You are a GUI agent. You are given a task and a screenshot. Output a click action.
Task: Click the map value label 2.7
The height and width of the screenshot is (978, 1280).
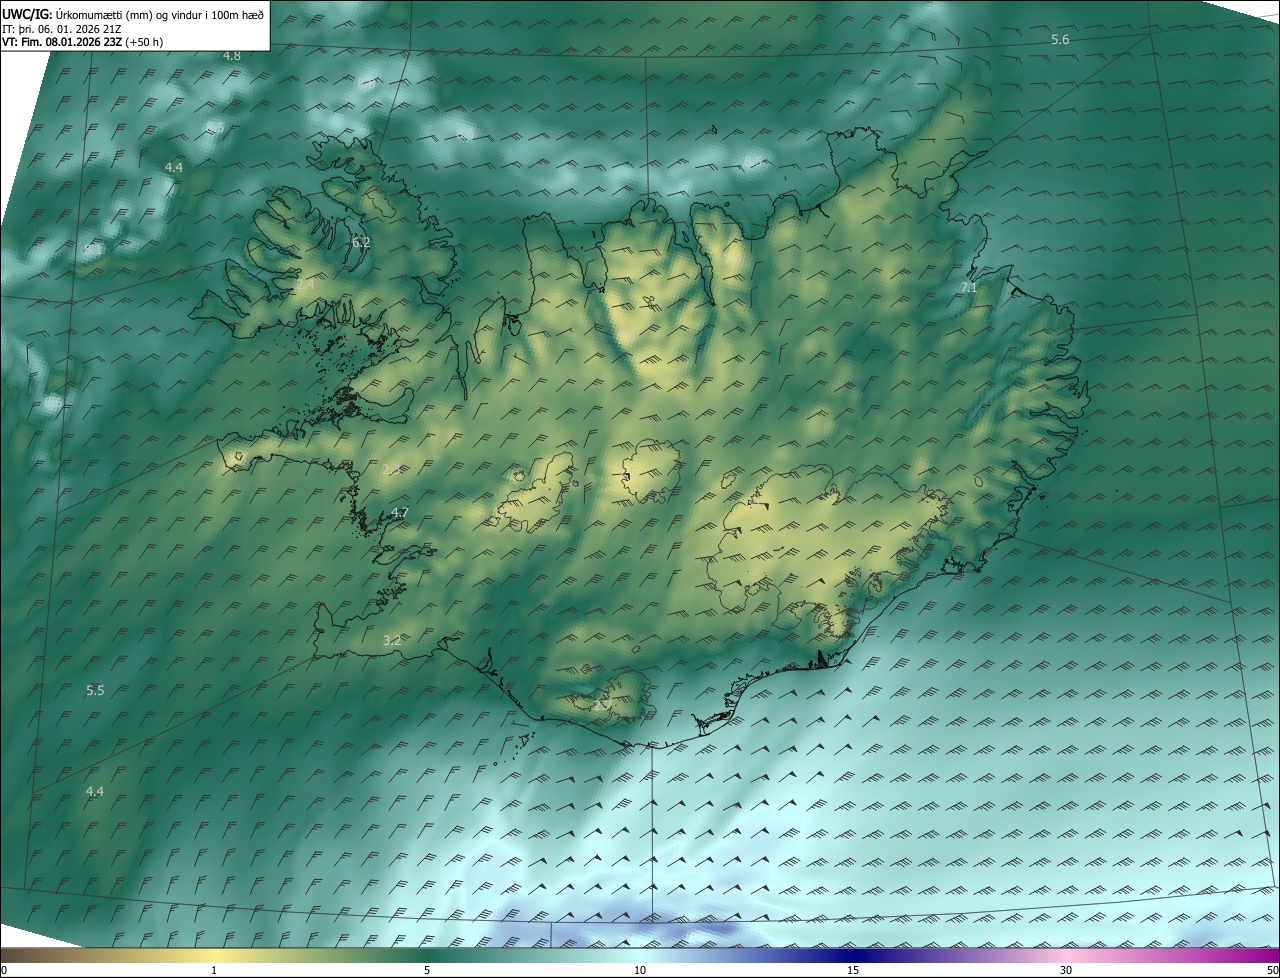pyautogui.click(x=602, y=706)
